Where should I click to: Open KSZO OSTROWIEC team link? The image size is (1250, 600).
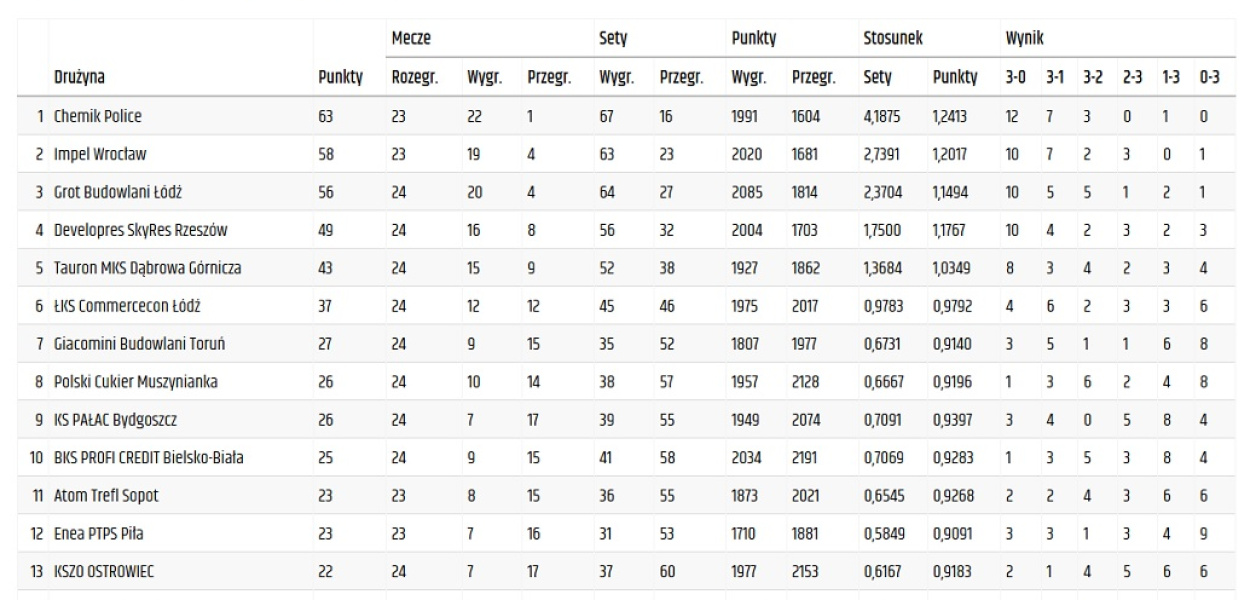coord(105,572)
